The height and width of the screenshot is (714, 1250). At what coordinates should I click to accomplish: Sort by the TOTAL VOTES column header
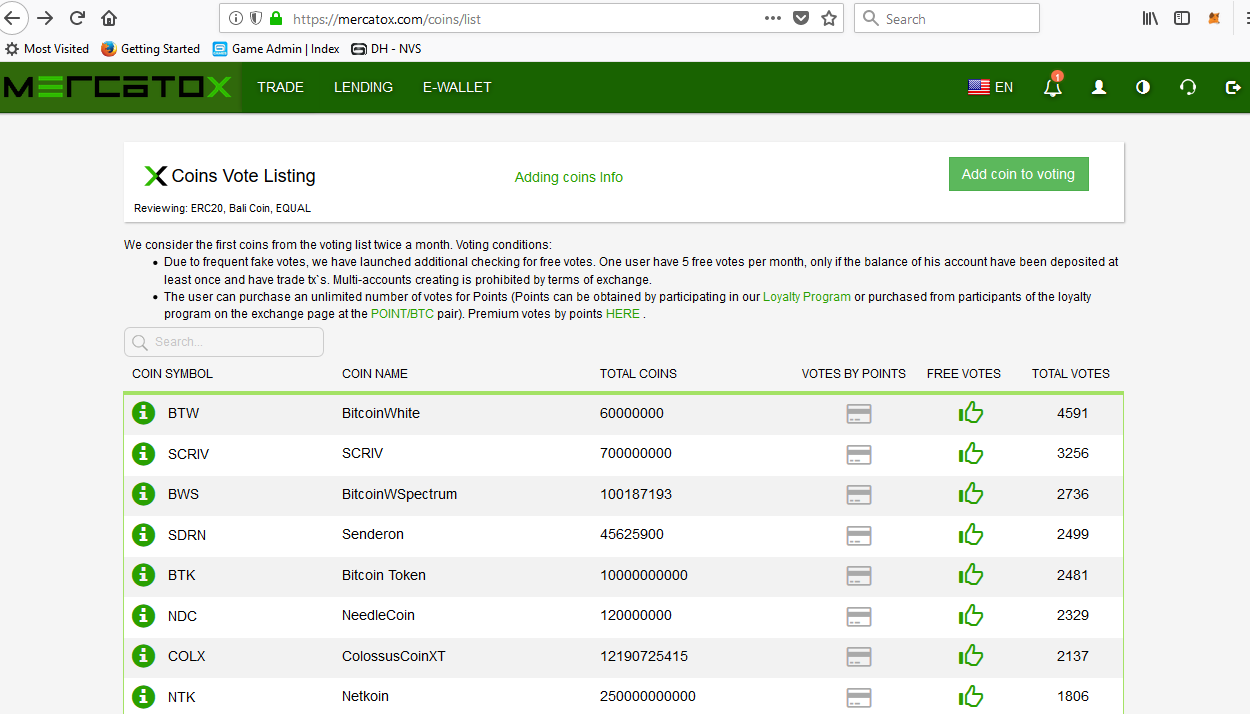(x=1070, y=374)
